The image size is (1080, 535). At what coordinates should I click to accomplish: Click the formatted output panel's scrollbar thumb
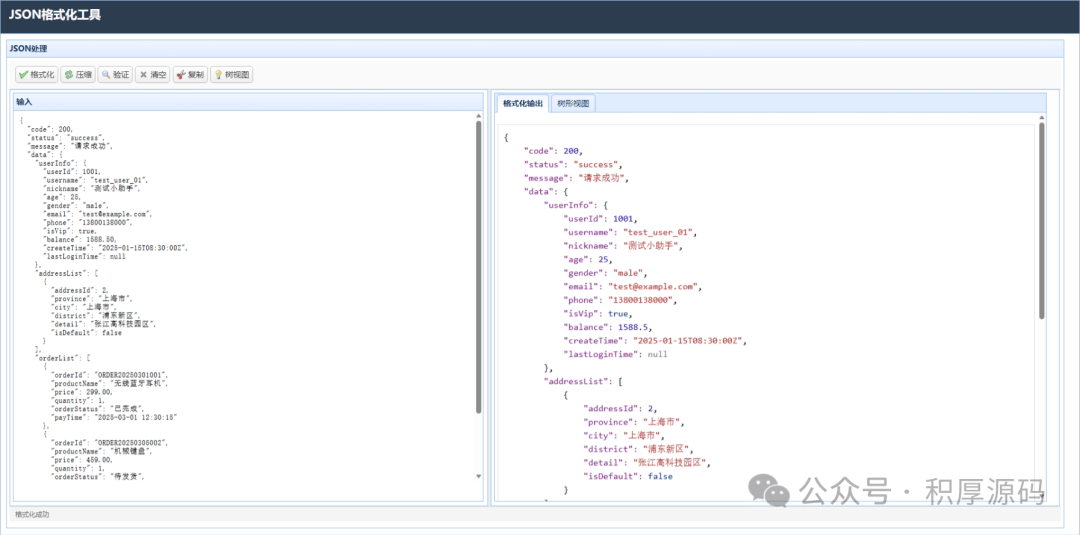1041,220
